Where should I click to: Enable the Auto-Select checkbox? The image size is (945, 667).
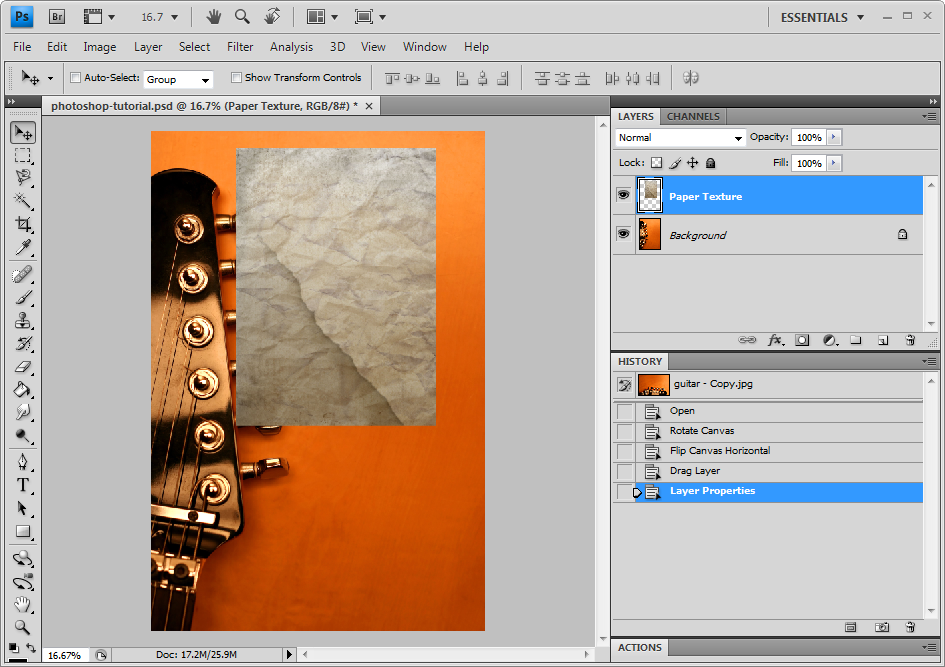75,78
